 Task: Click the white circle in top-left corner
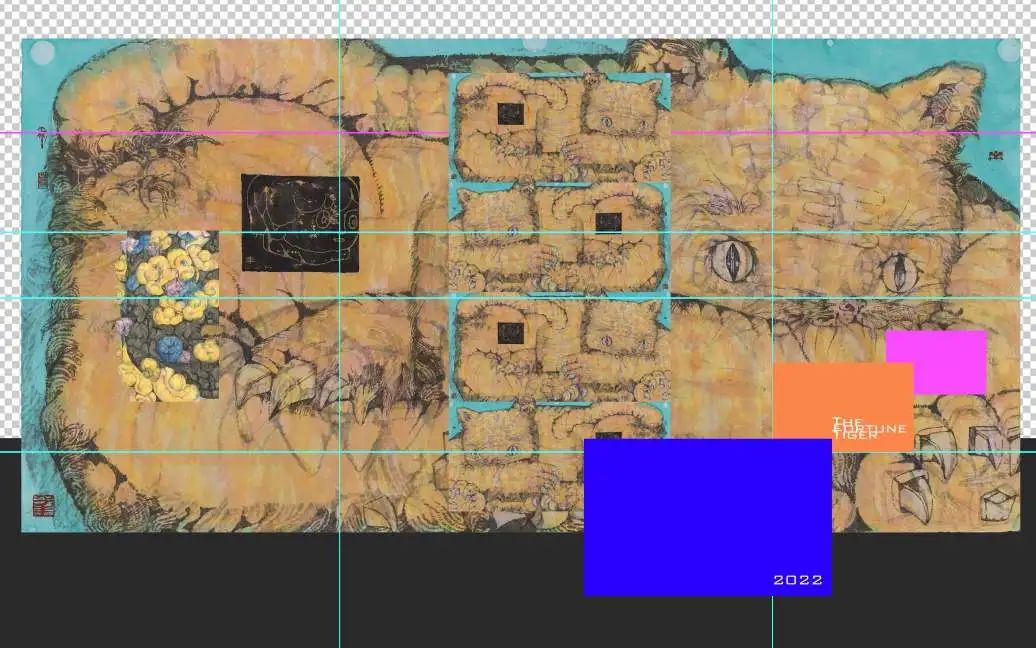pos(43,53)
